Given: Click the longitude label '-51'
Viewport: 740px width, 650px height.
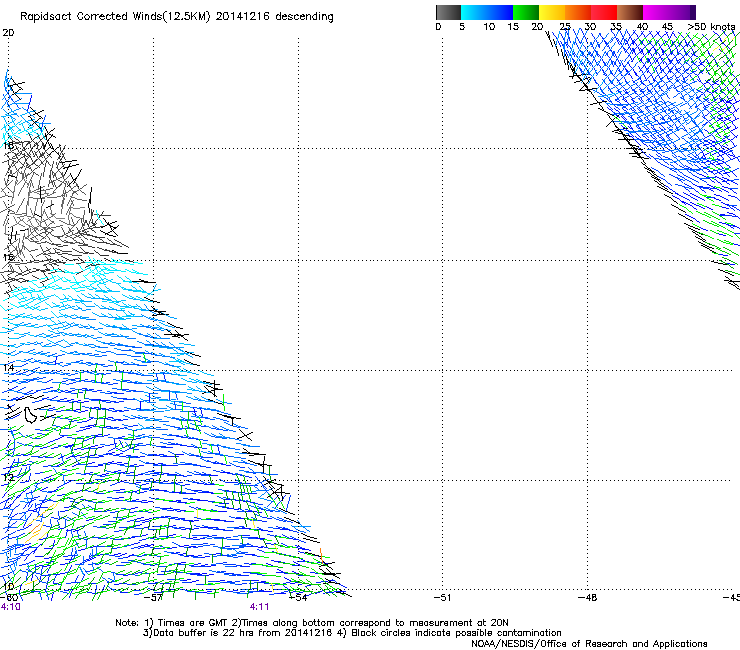Looking at the screenshot, I should [443, 598].
